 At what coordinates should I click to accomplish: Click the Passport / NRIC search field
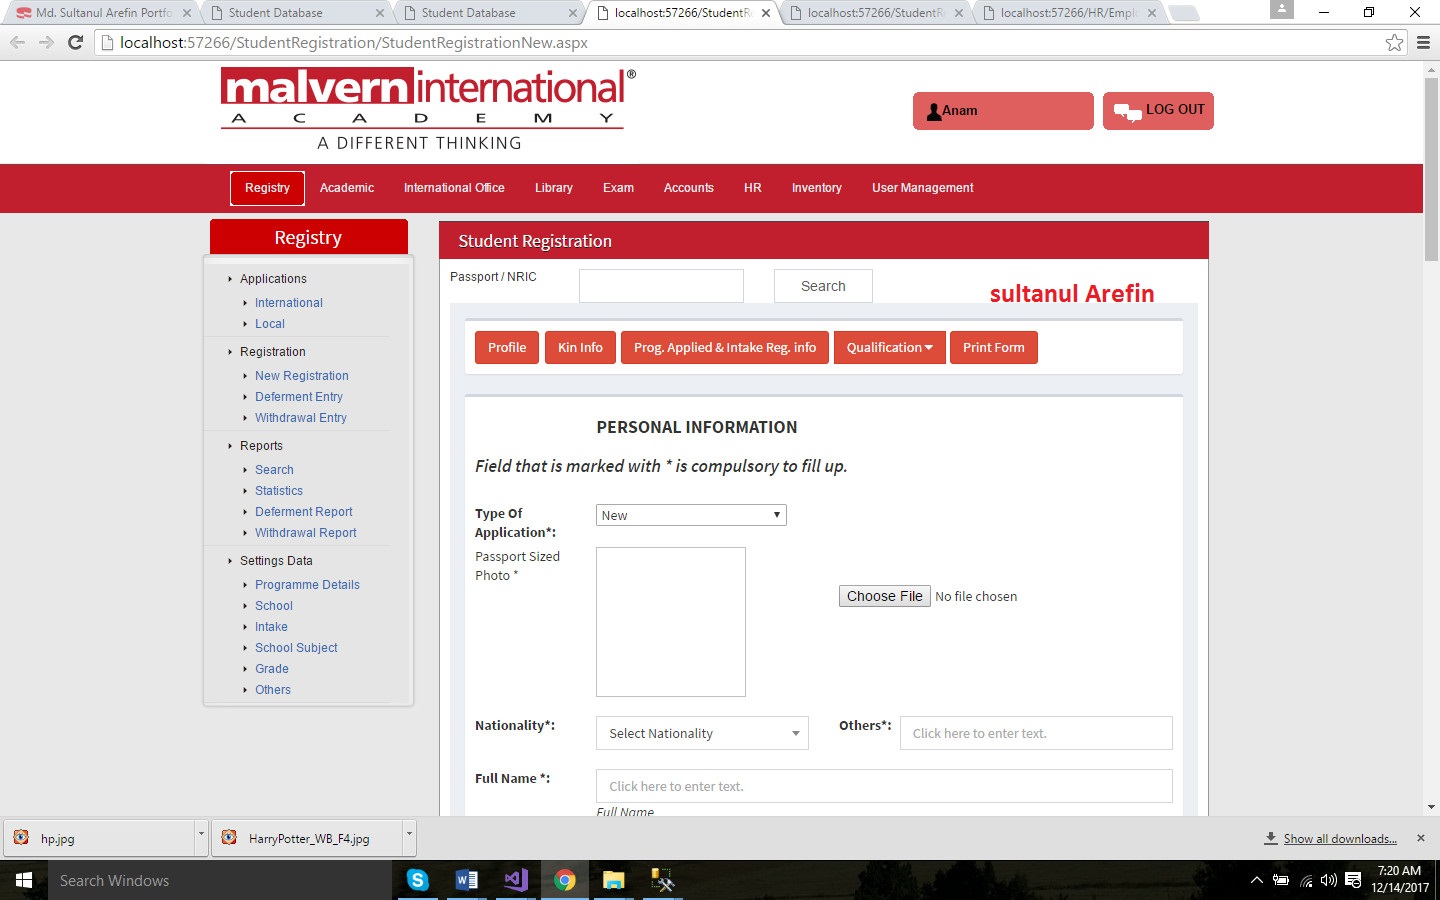[661, 286]
